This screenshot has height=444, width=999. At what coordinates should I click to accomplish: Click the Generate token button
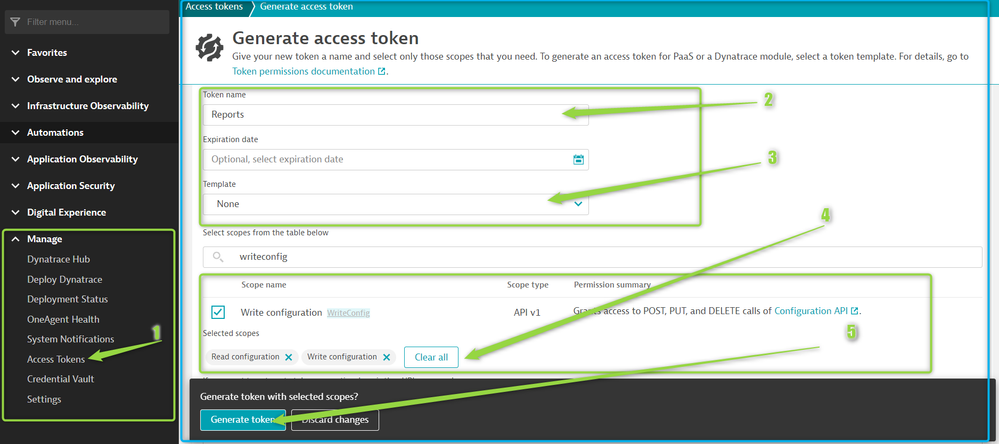(x=242, y=419)
